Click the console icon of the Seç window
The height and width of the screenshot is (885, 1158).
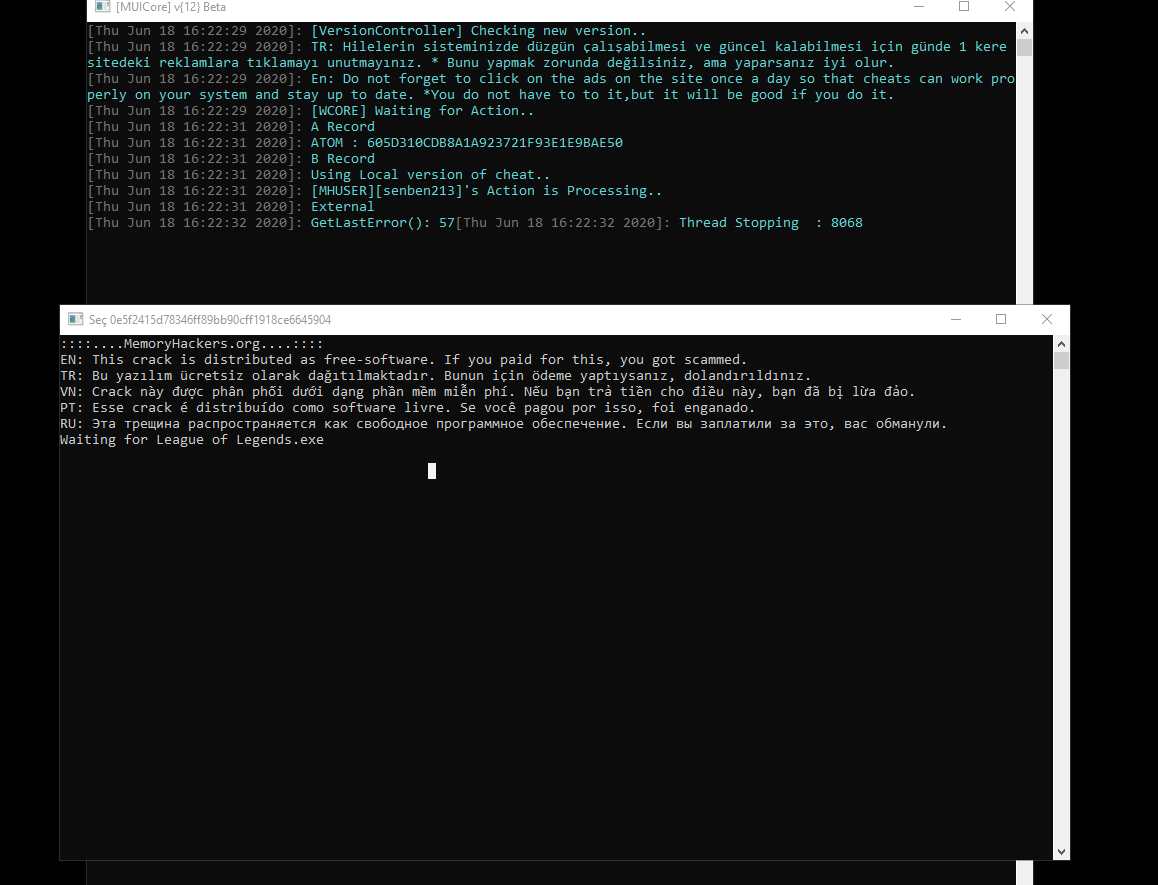(75, 319)
